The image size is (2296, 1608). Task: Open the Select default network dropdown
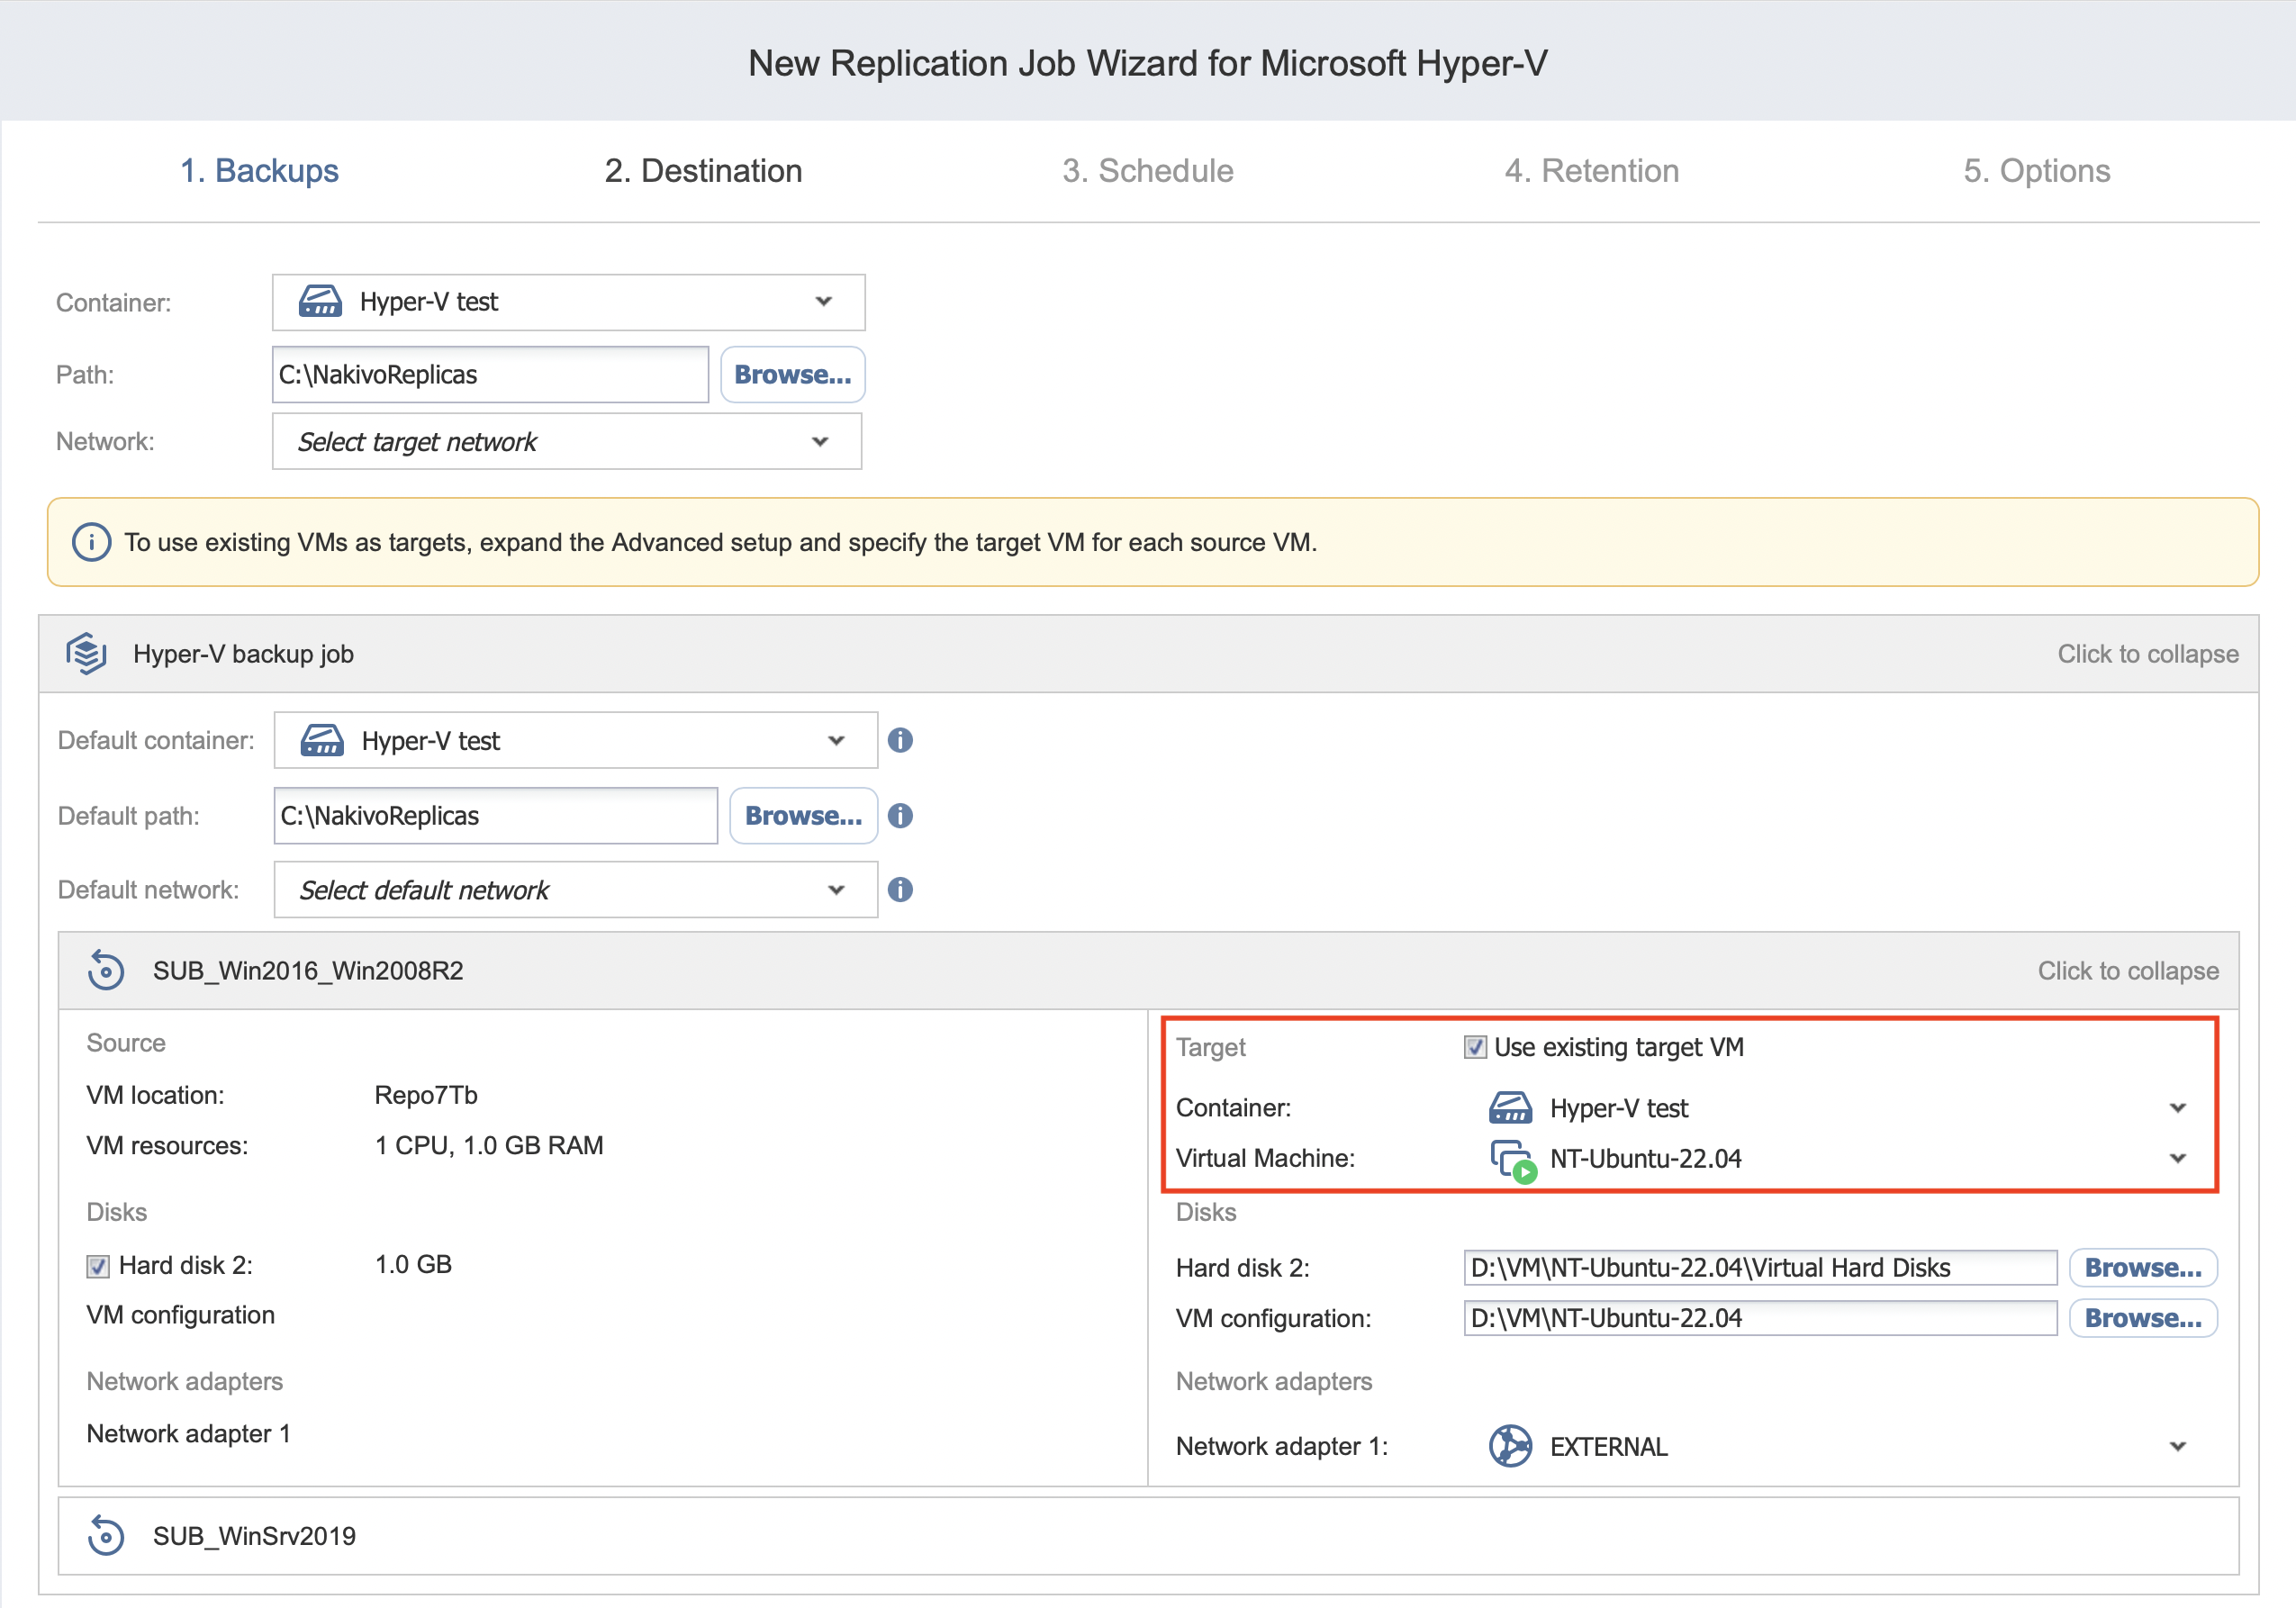coord(575,890)
